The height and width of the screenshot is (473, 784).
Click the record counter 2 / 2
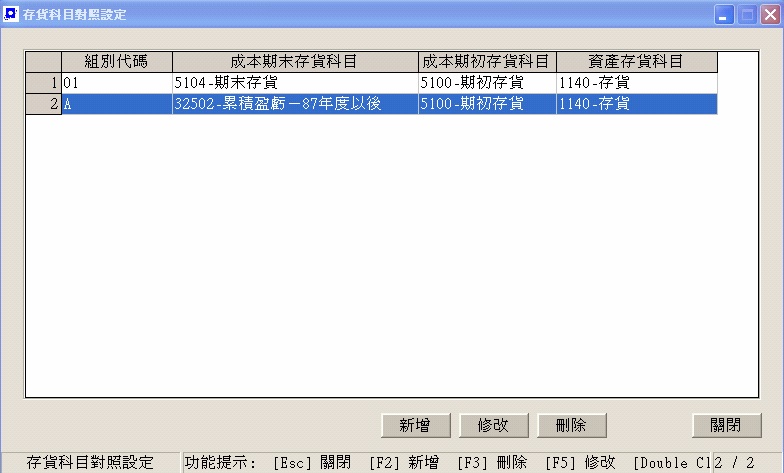click(734, 462)
